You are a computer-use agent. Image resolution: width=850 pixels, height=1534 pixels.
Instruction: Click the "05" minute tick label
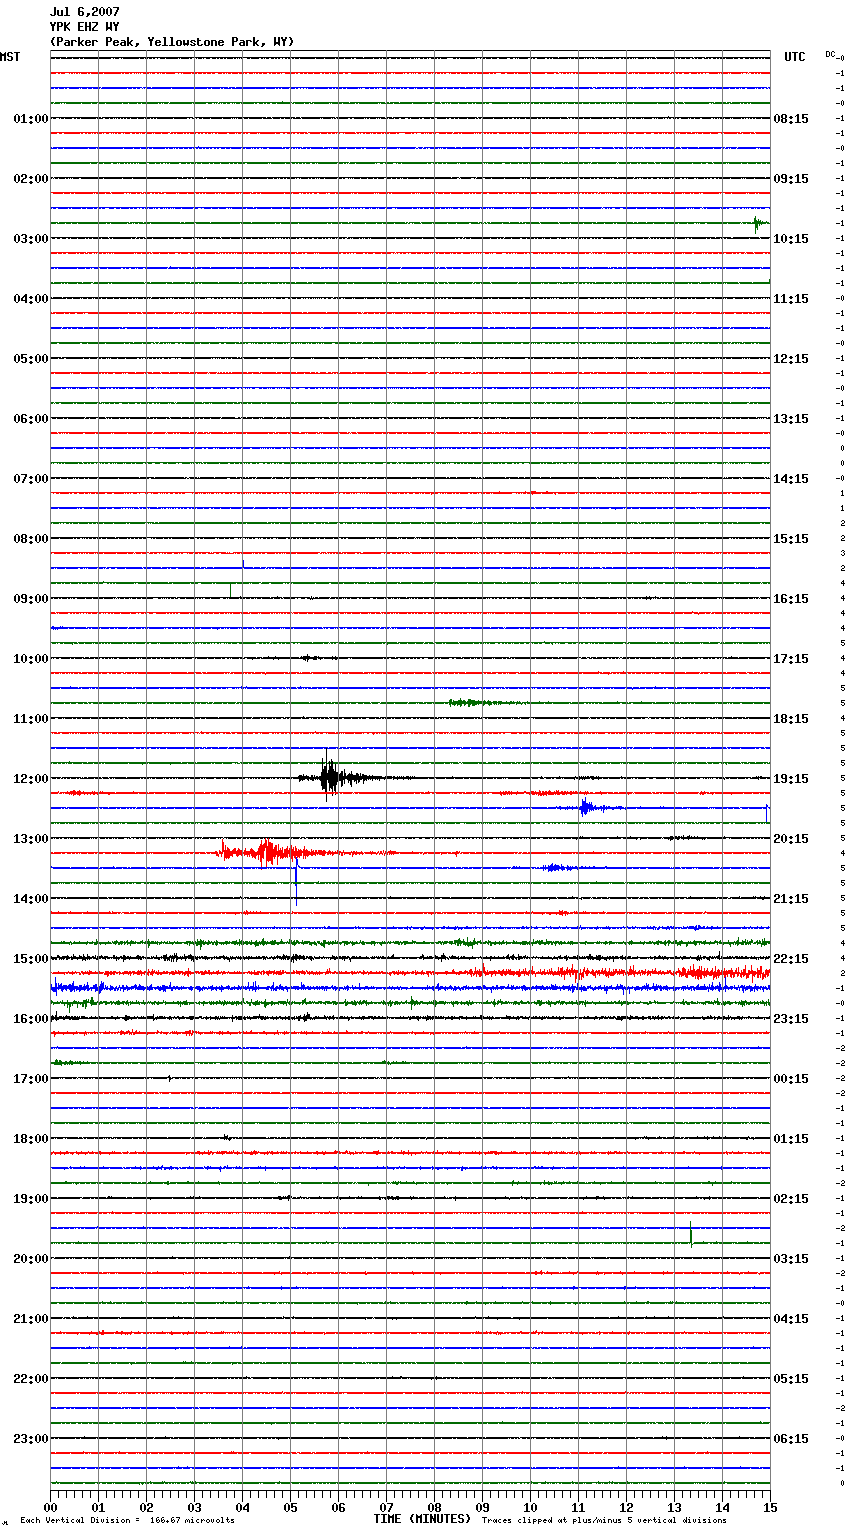click(290, 1507)
